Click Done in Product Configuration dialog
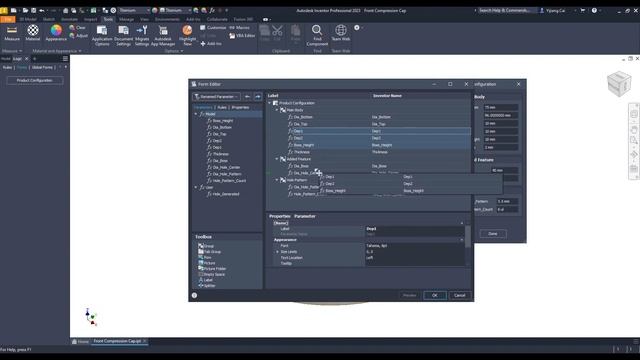 click(x=493, y=234)
